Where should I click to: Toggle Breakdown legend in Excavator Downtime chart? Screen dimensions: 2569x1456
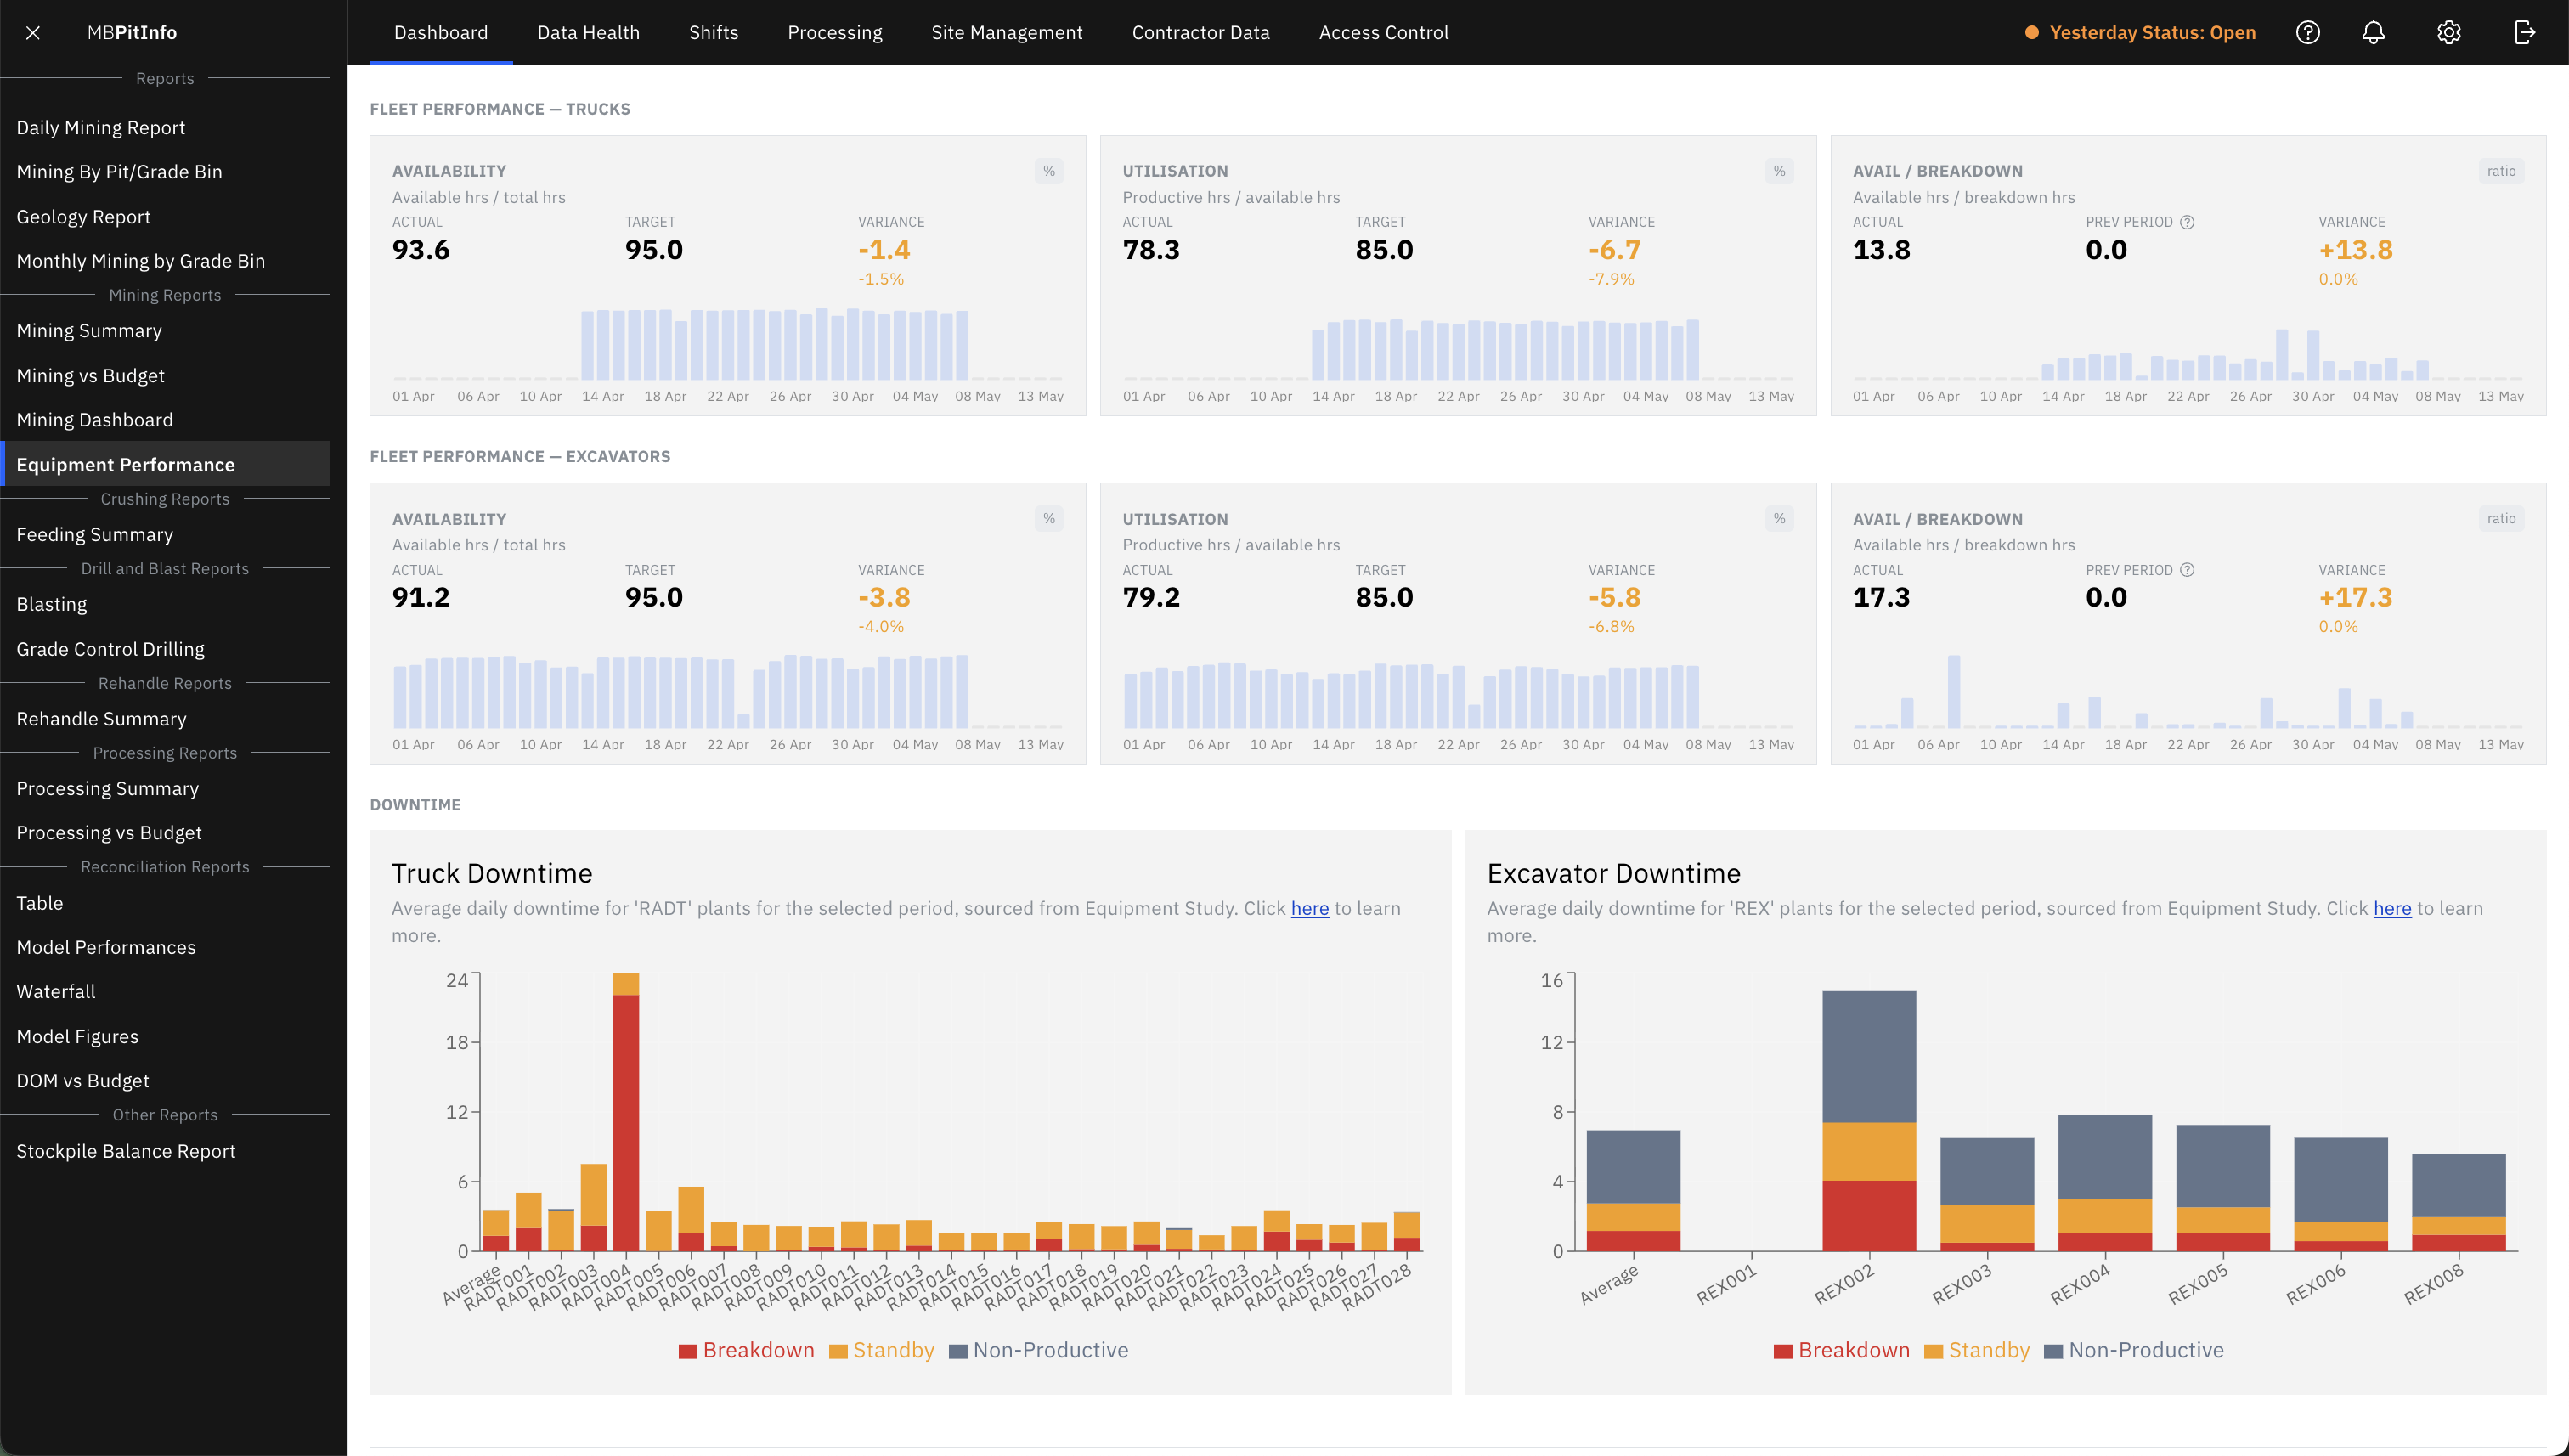[1841, 1350]
